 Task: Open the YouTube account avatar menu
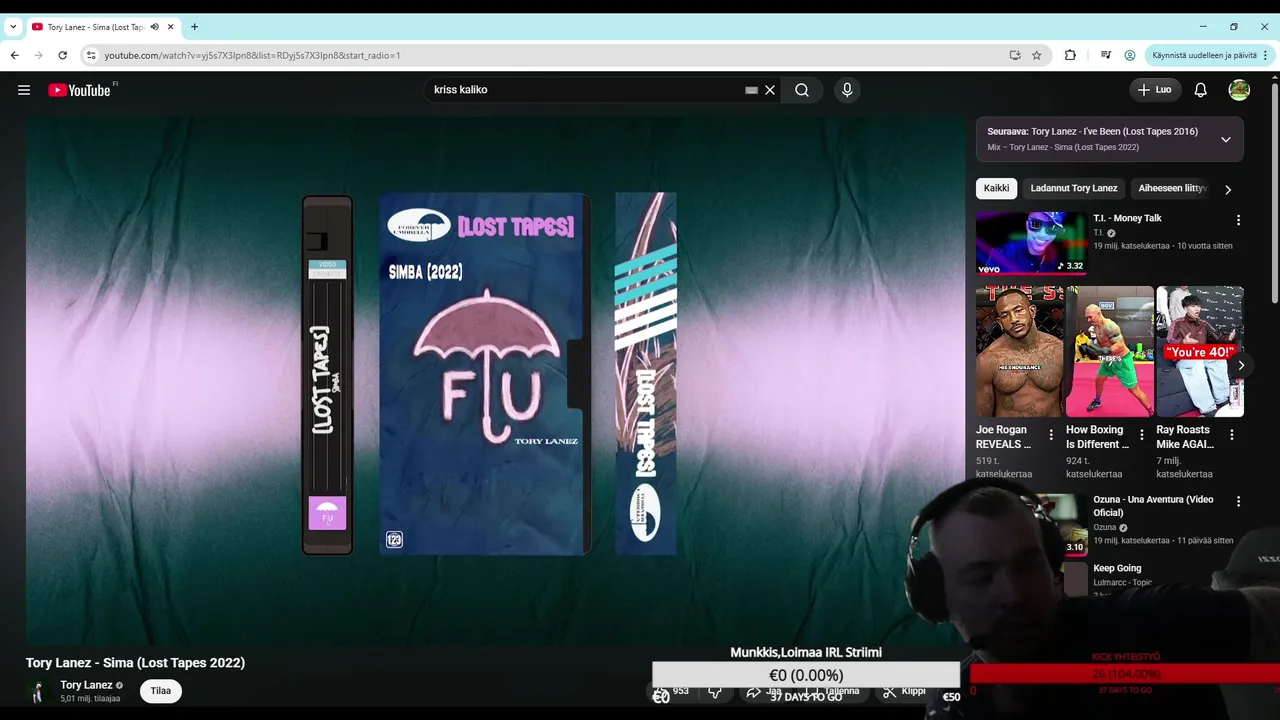1239,90
